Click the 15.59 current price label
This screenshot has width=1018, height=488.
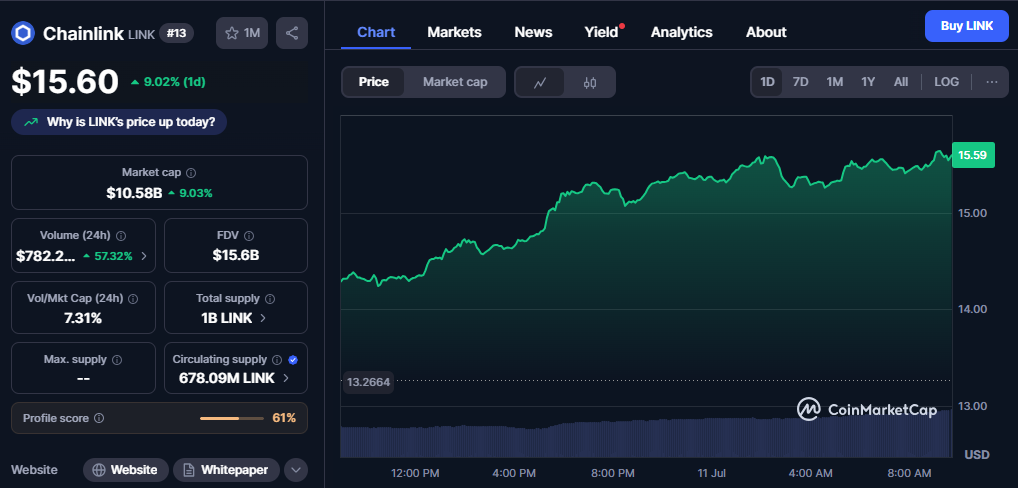973,155
